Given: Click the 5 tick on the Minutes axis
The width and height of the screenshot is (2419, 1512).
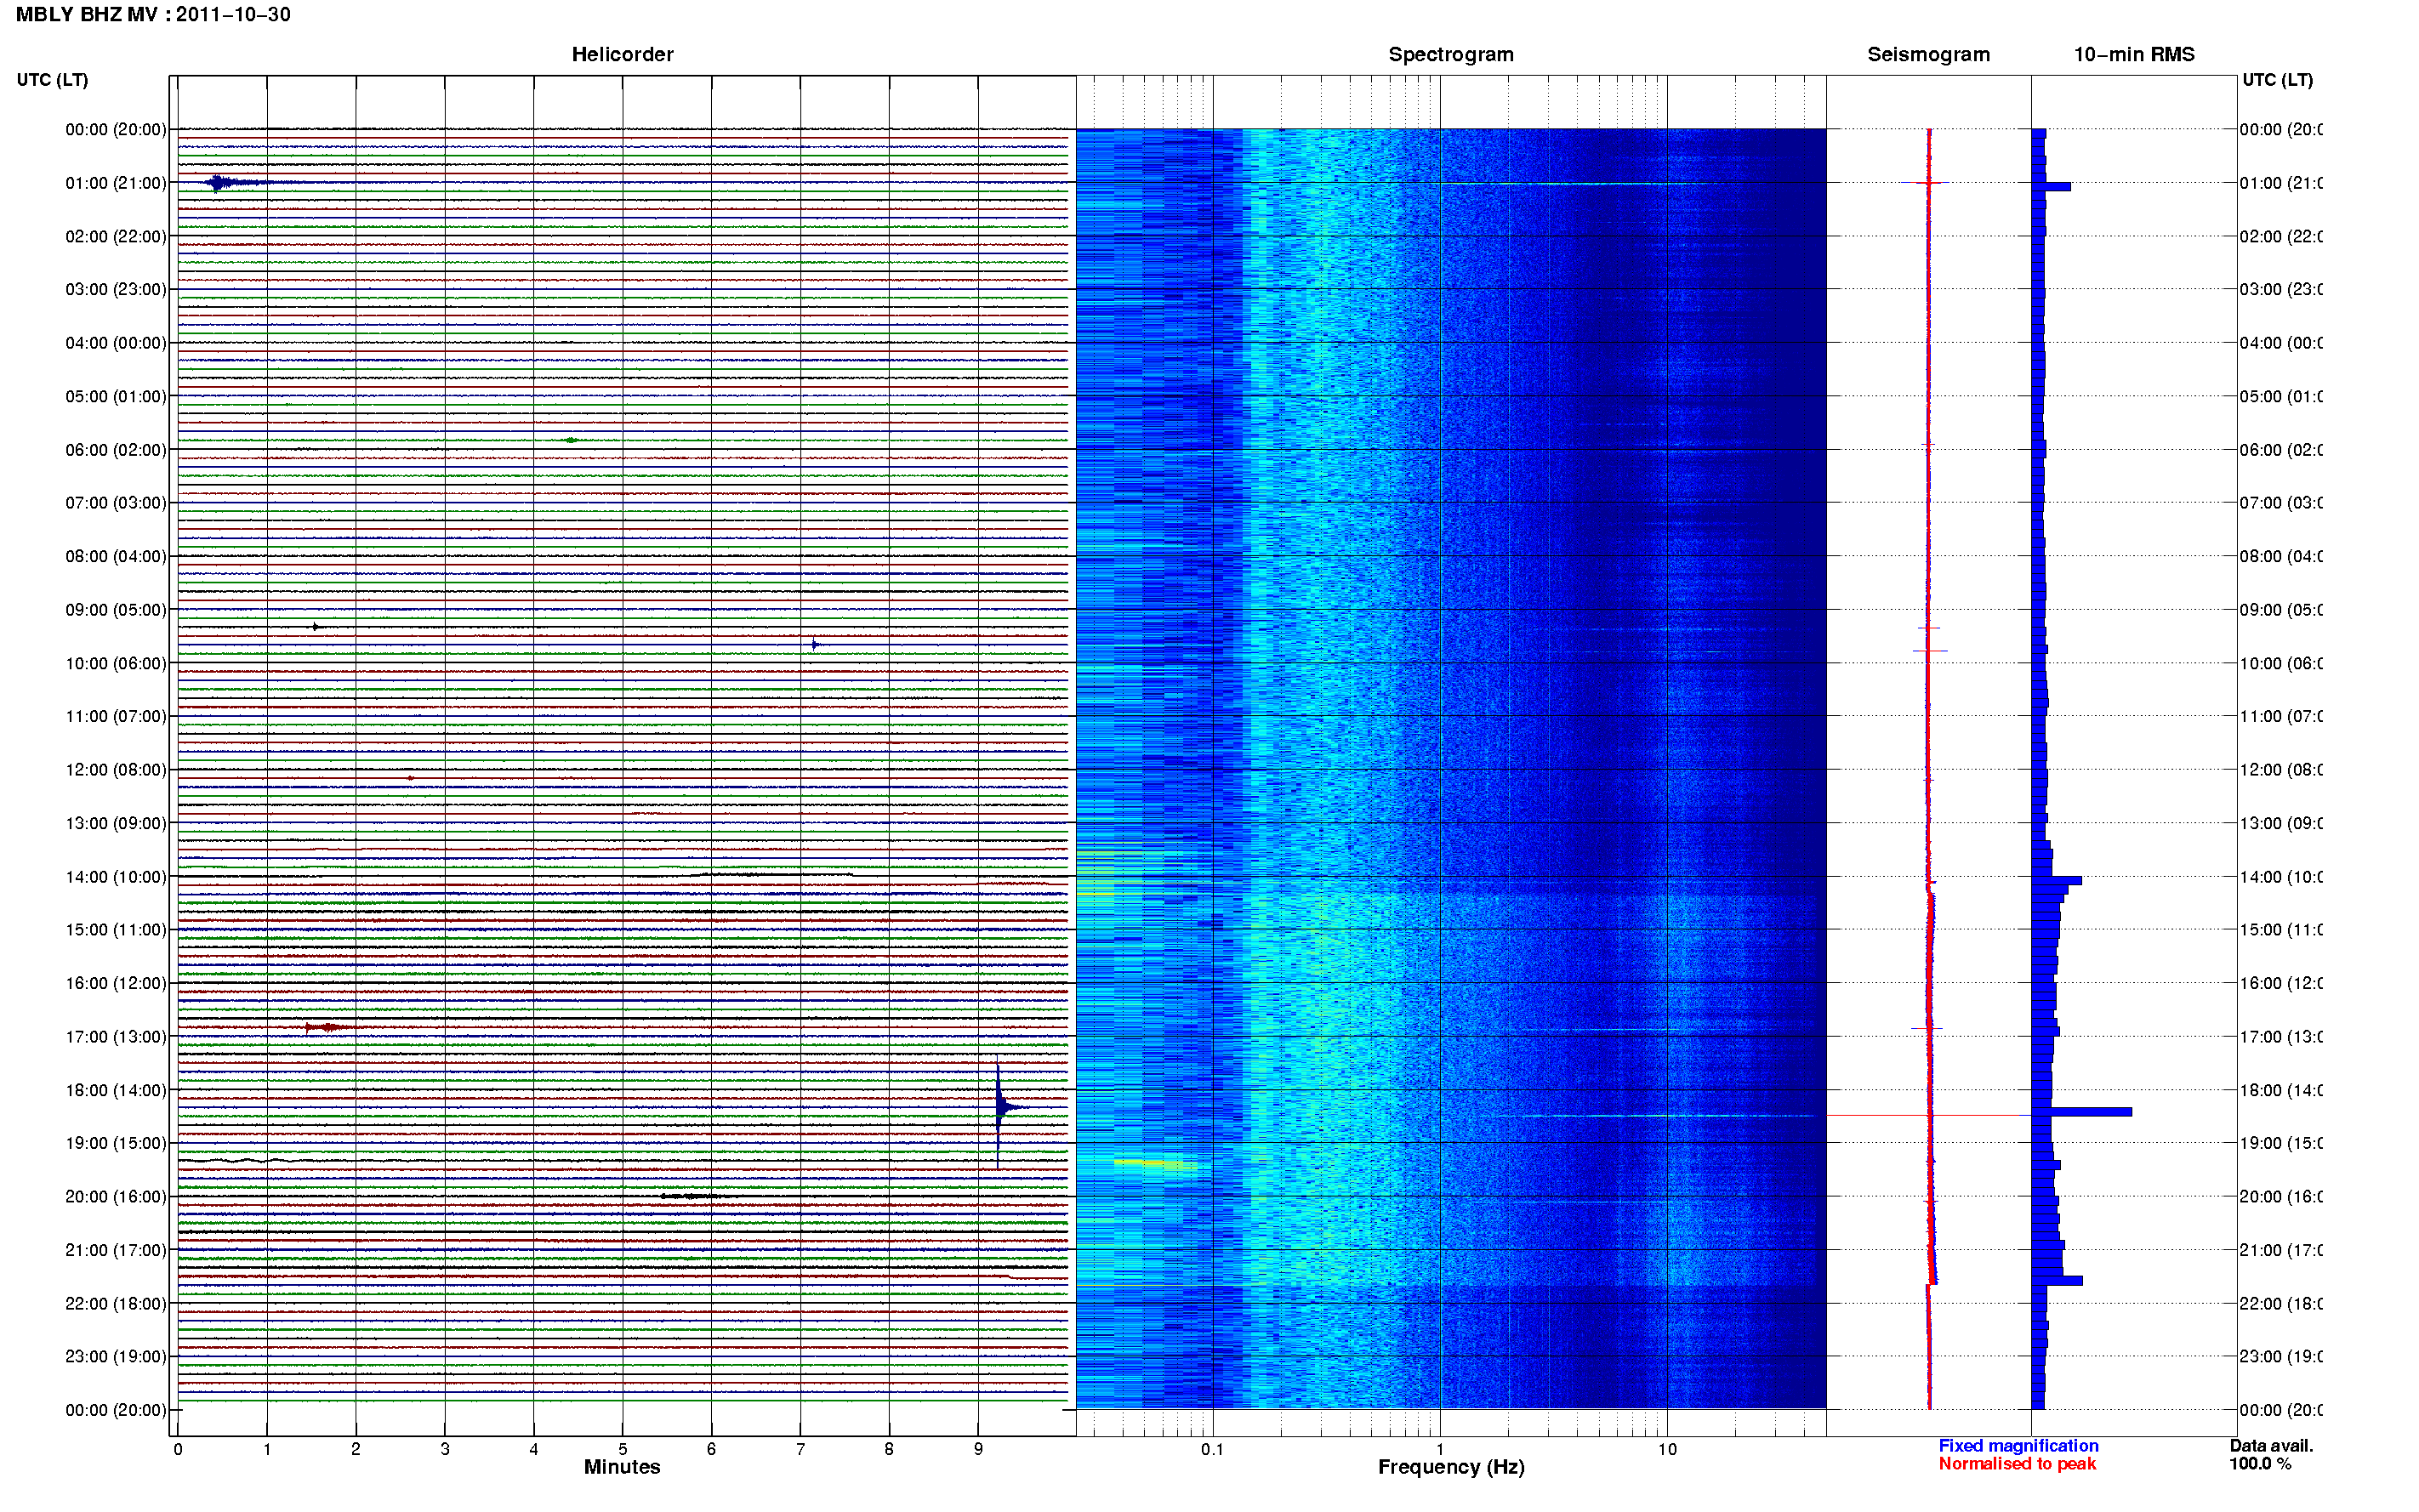Looking at the screenshot, I should click(x=622, y=1449).
